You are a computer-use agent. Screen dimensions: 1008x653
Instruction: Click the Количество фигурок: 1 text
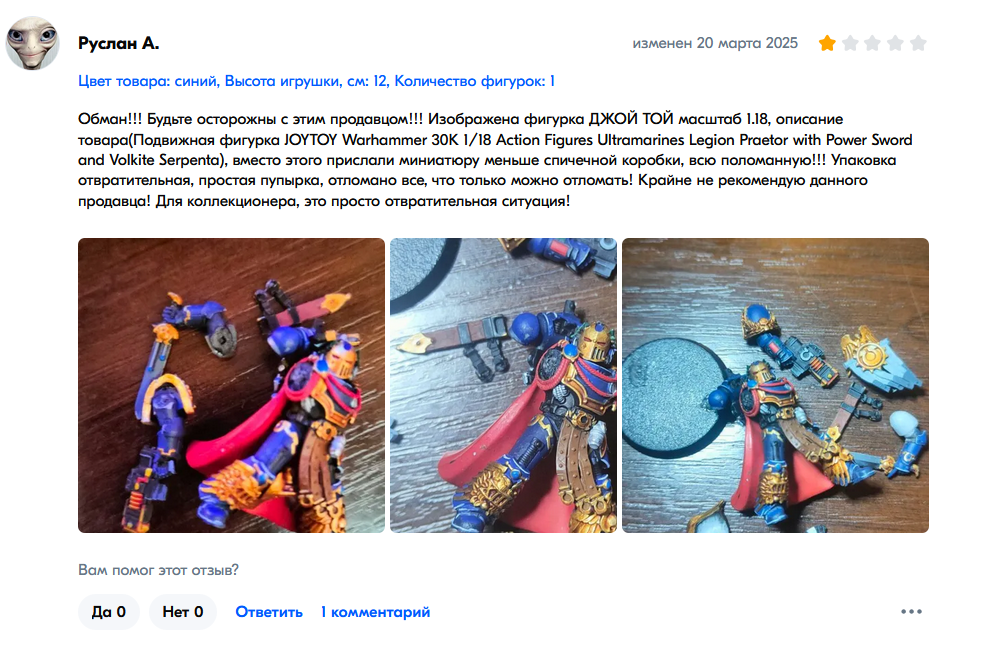[x=474, y=81]
